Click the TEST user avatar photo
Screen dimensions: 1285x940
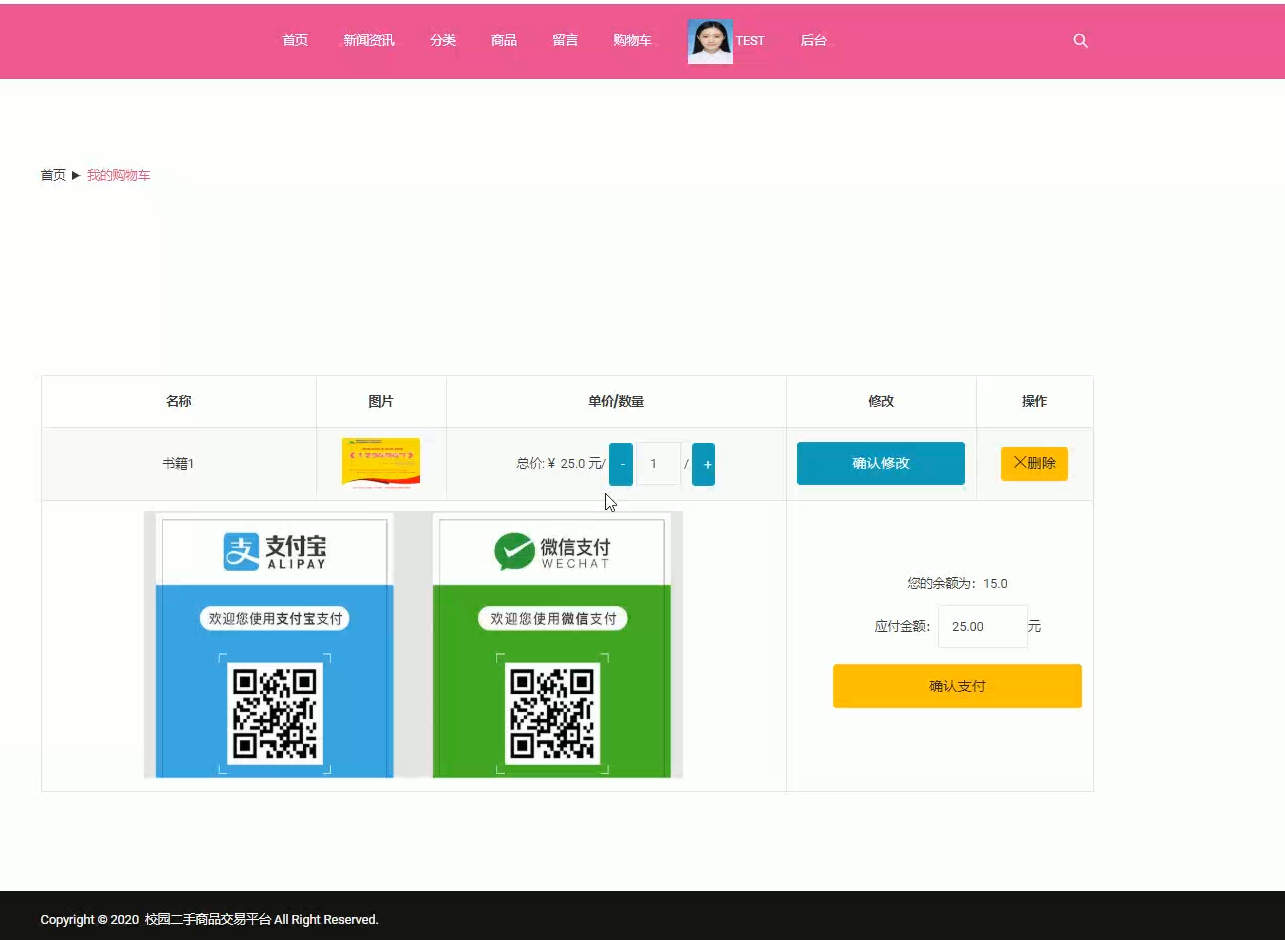710,41
